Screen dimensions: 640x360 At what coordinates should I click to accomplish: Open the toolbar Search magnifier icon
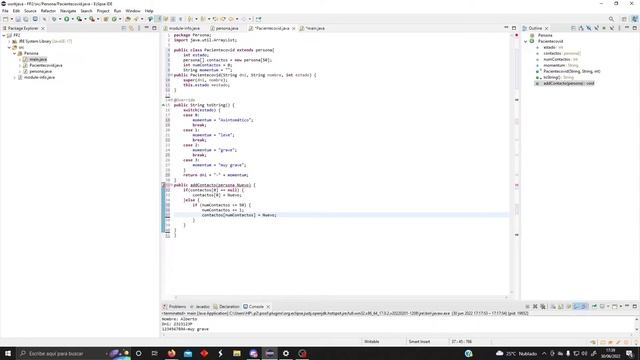(x=611, y=19)
